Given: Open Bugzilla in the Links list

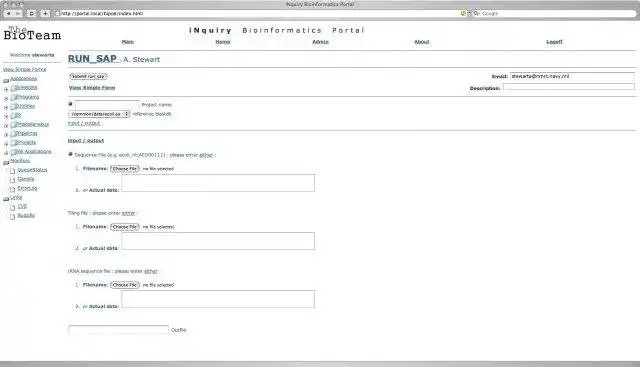Looking at the screenshot, I should (26, 216).
